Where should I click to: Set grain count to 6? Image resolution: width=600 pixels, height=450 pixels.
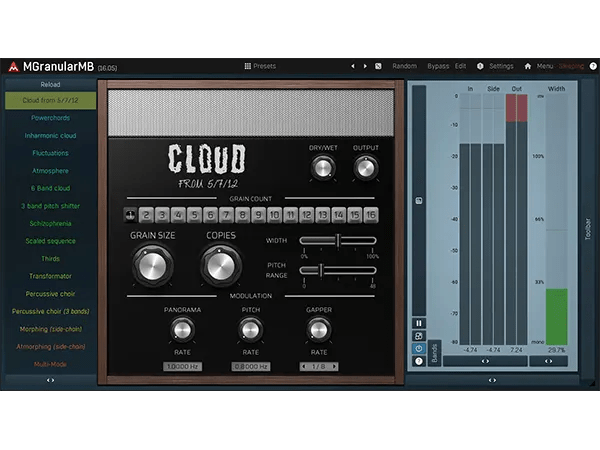210,215
